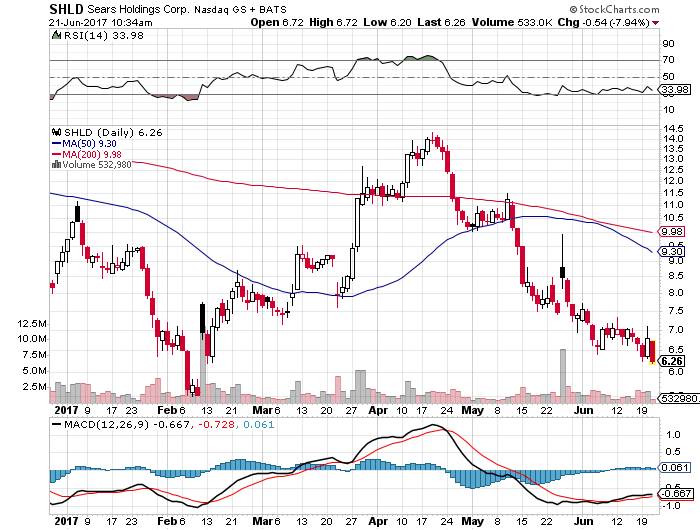This screenshot has width=700, height=530.
Task: Click Feb on the price chart date axis
Action: point(167,410)
